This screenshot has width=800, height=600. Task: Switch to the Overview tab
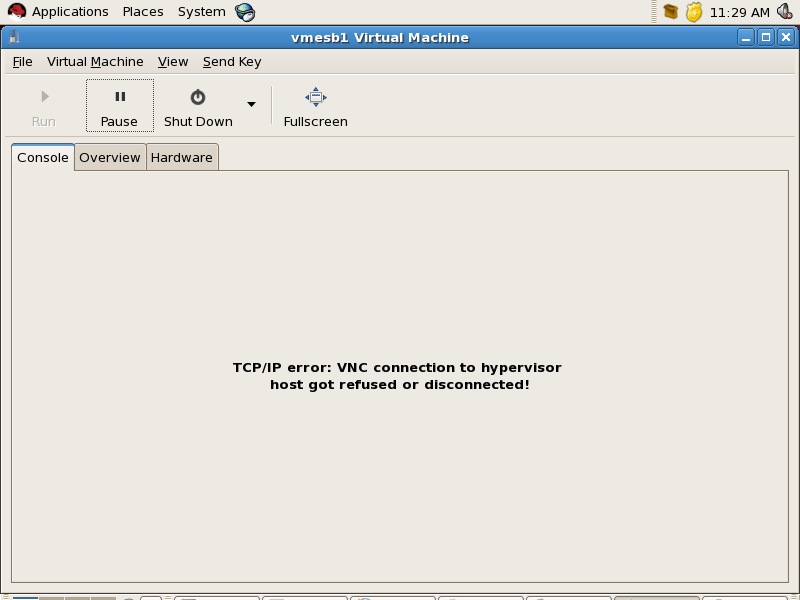(x=110, y=158)
